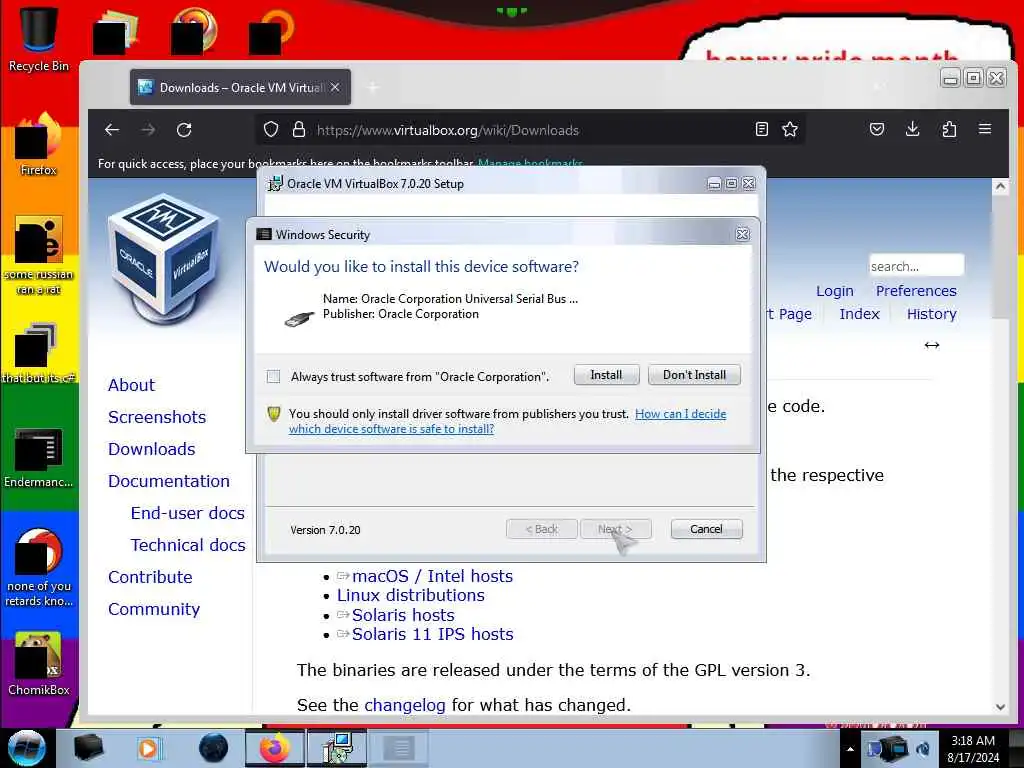Open 'some russian ran a rat' desktop icon
Viewport: 1024px width, 768px height.
(38, 255)
